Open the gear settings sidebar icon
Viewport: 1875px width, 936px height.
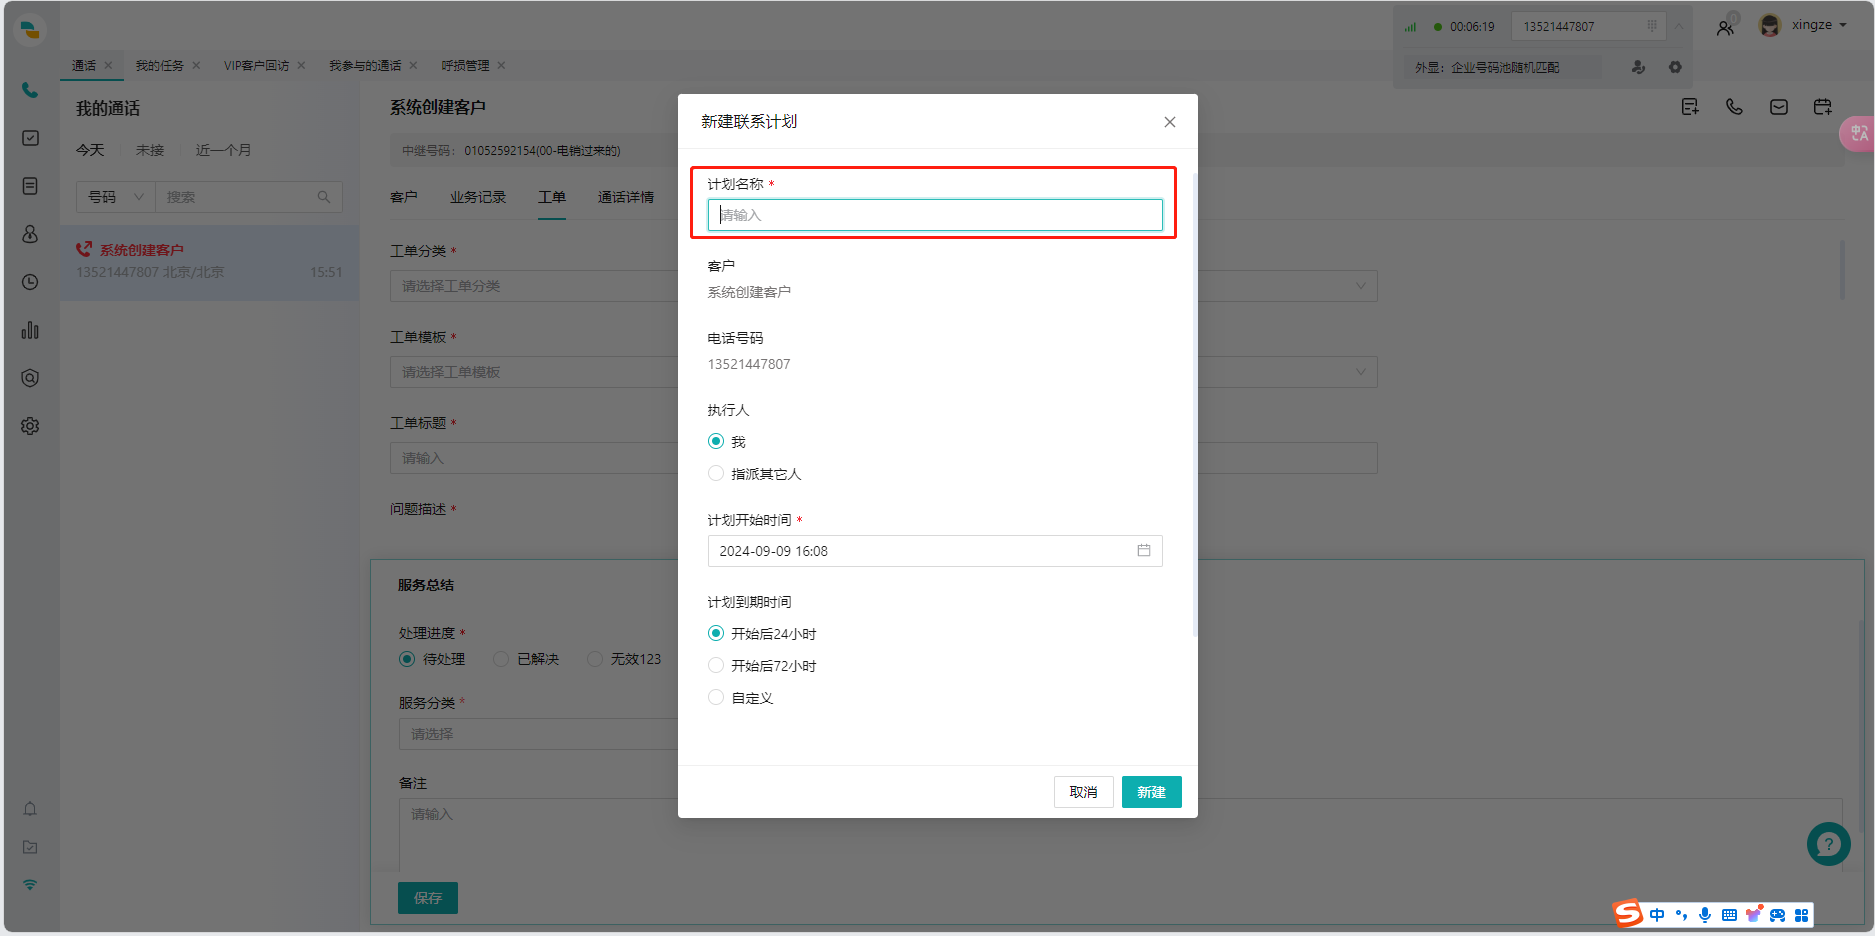[30, 426]
